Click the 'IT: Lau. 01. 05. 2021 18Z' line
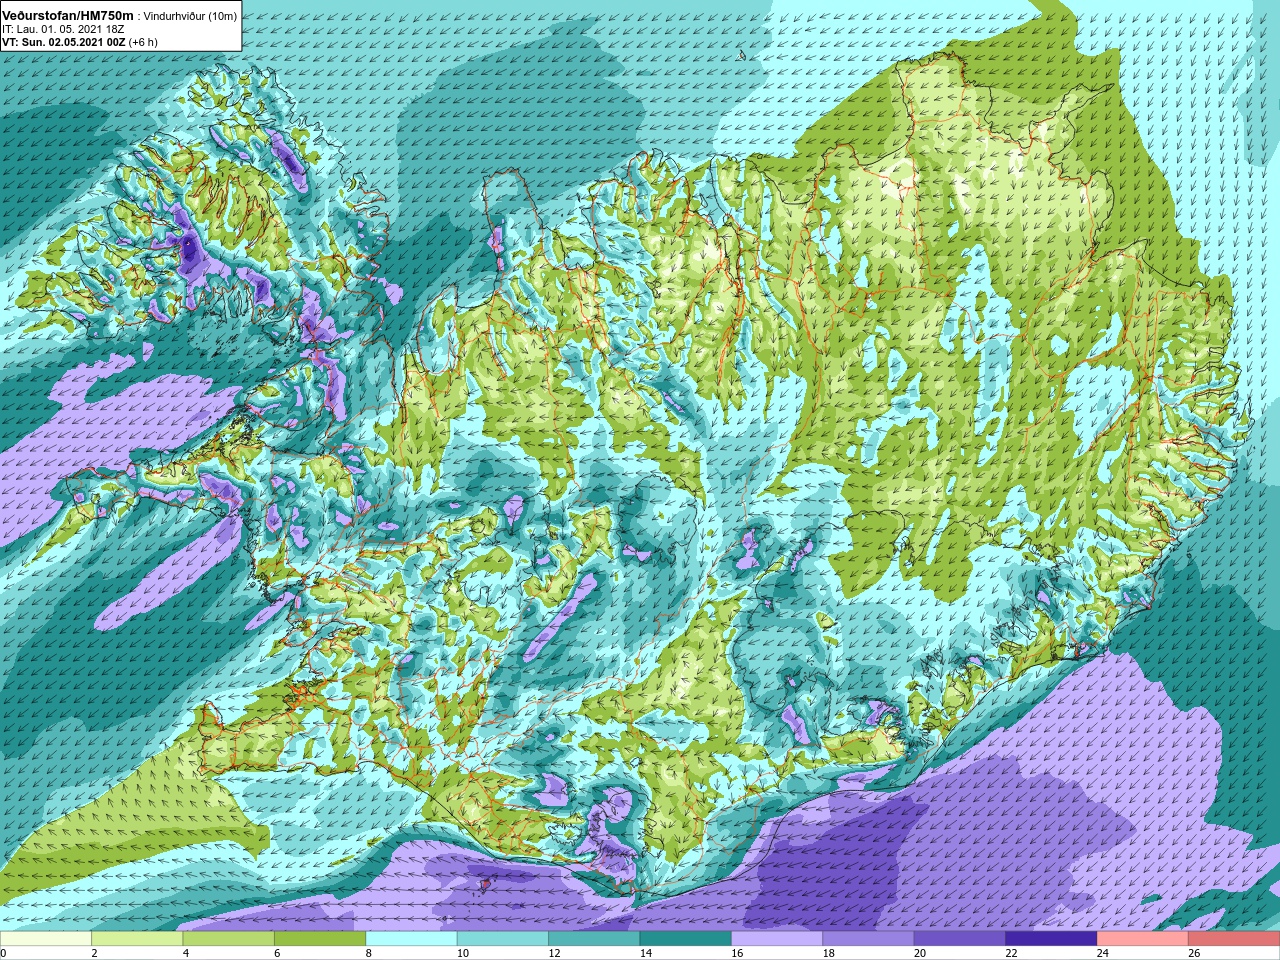The image size is (1280, 960). coord(63,29)
